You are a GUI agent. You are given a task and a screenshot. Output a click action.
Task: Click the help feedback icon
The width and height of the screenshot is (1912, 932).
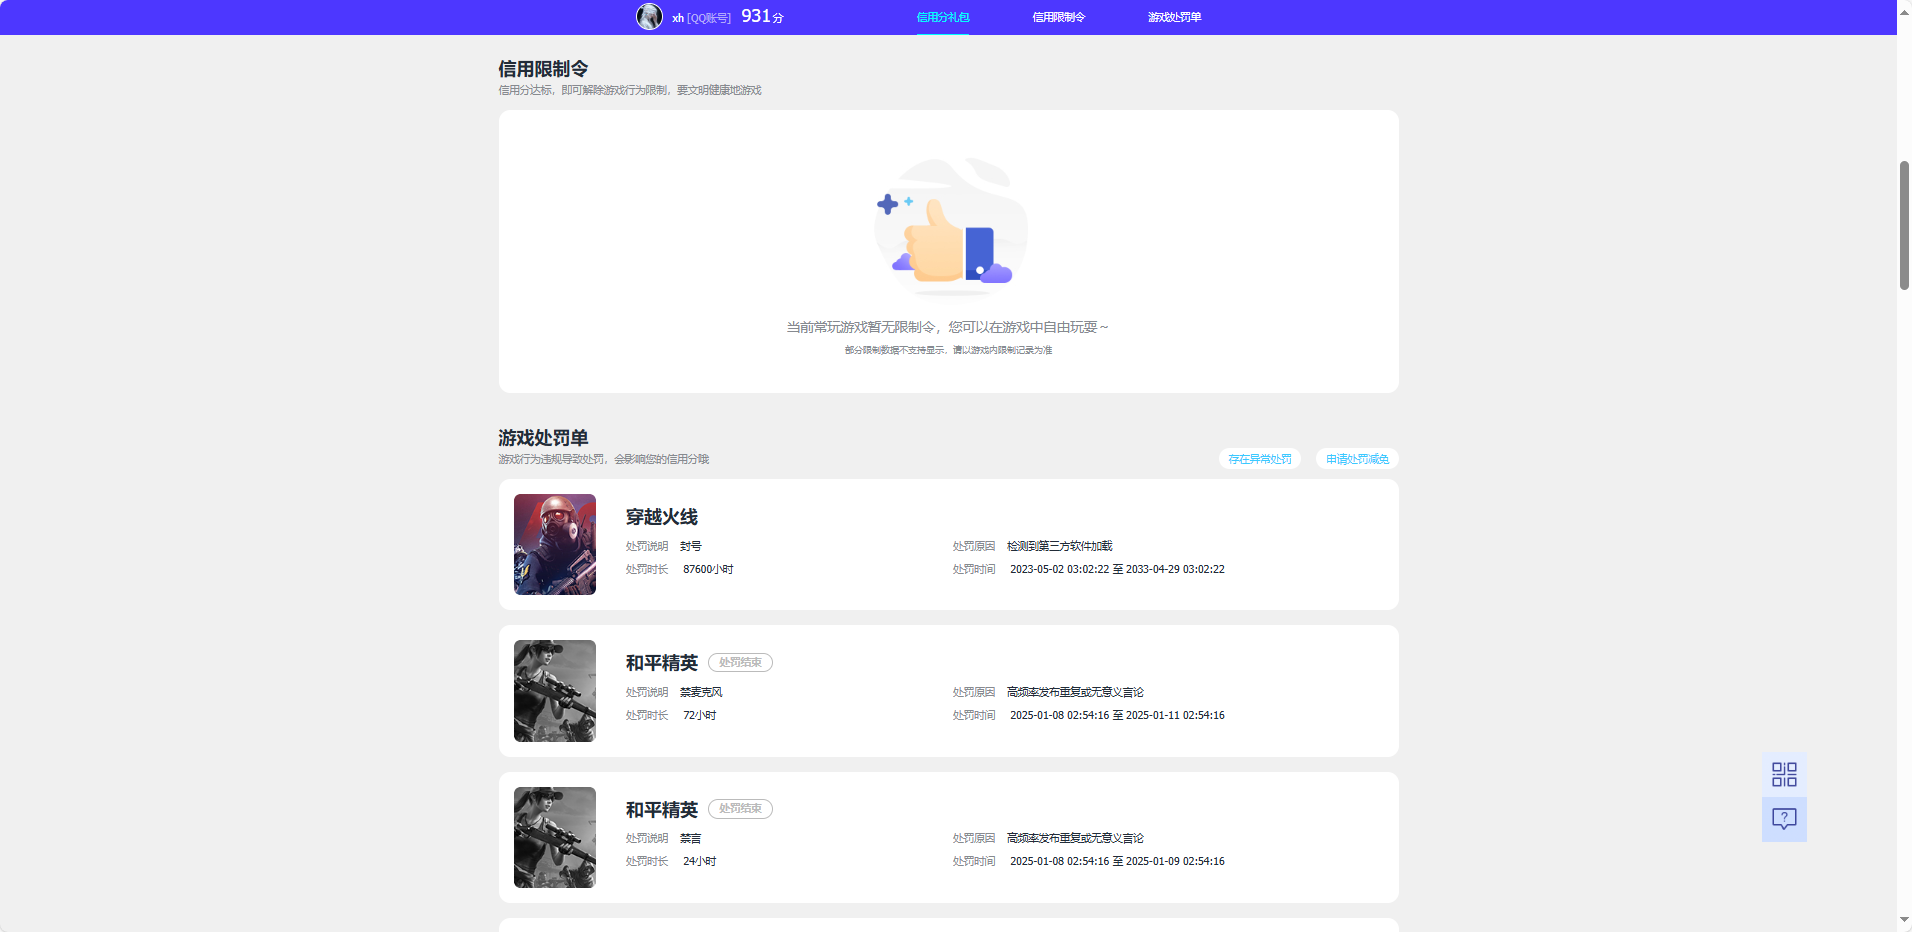1783,818
